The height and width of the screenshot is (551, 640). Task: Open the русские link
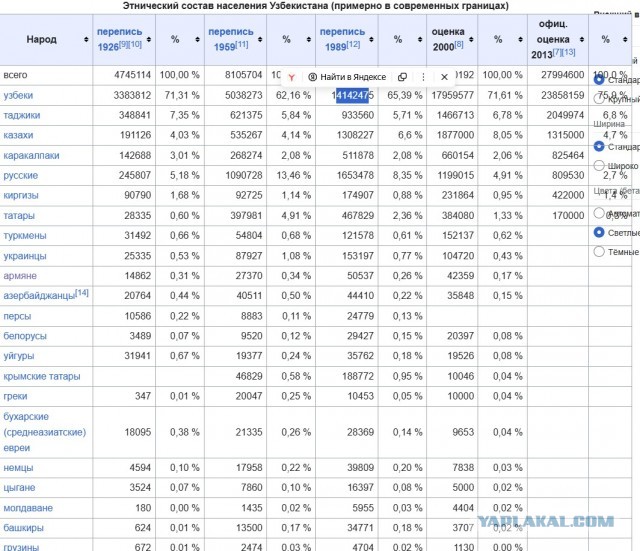click(20, 176)
